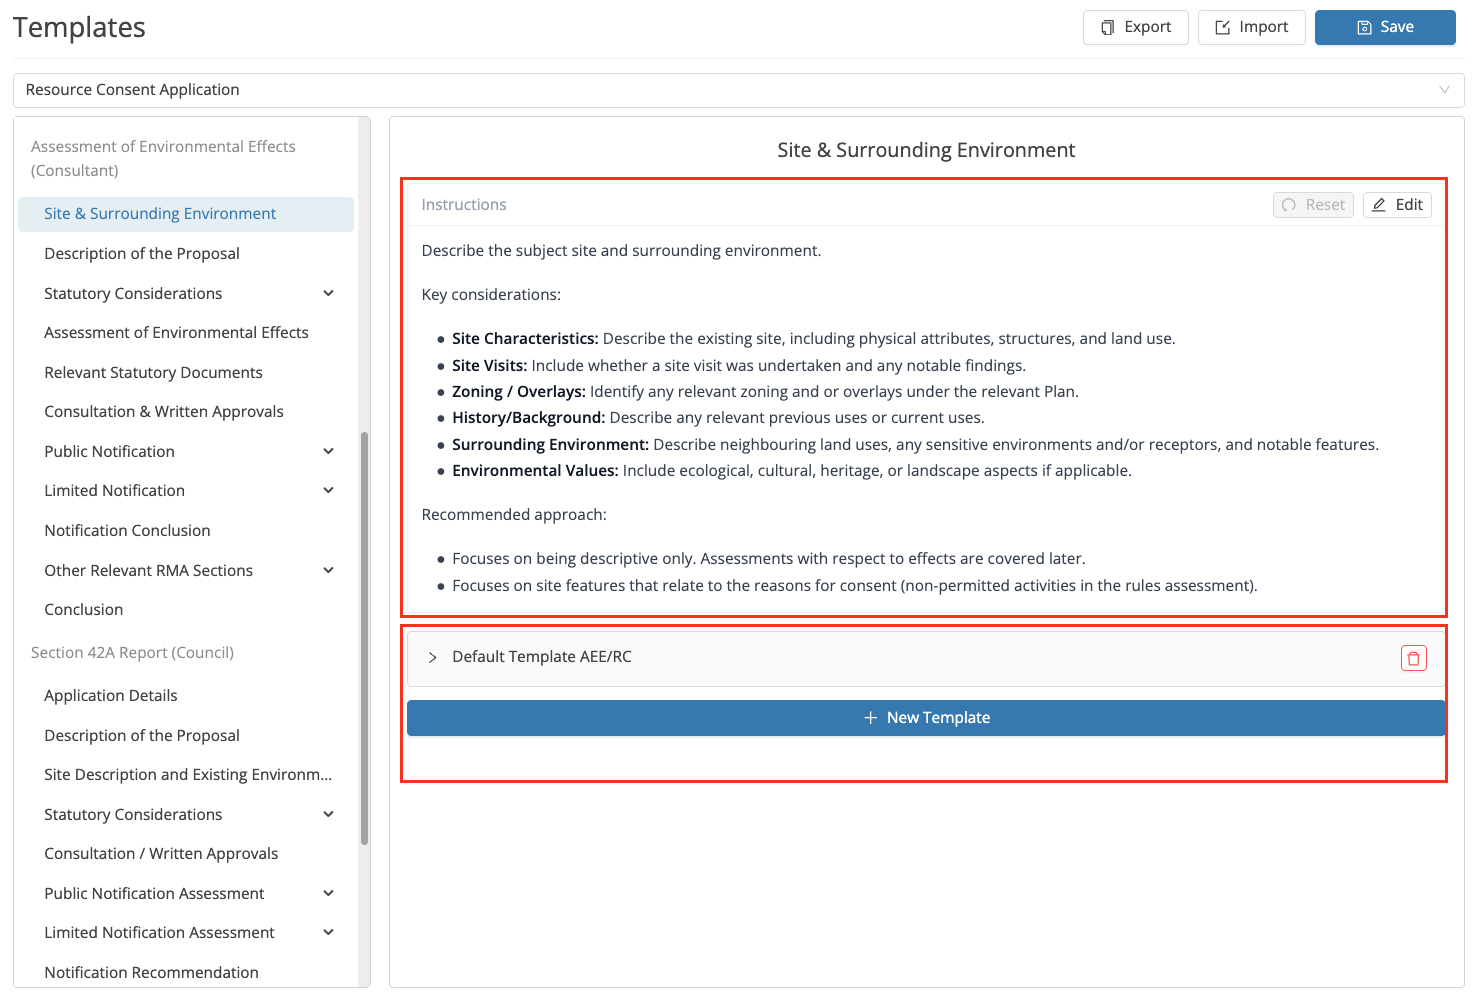Expand the Default Template AEE/RC row
This screenshot has height=1004, width=1484.
click(433, 657)
